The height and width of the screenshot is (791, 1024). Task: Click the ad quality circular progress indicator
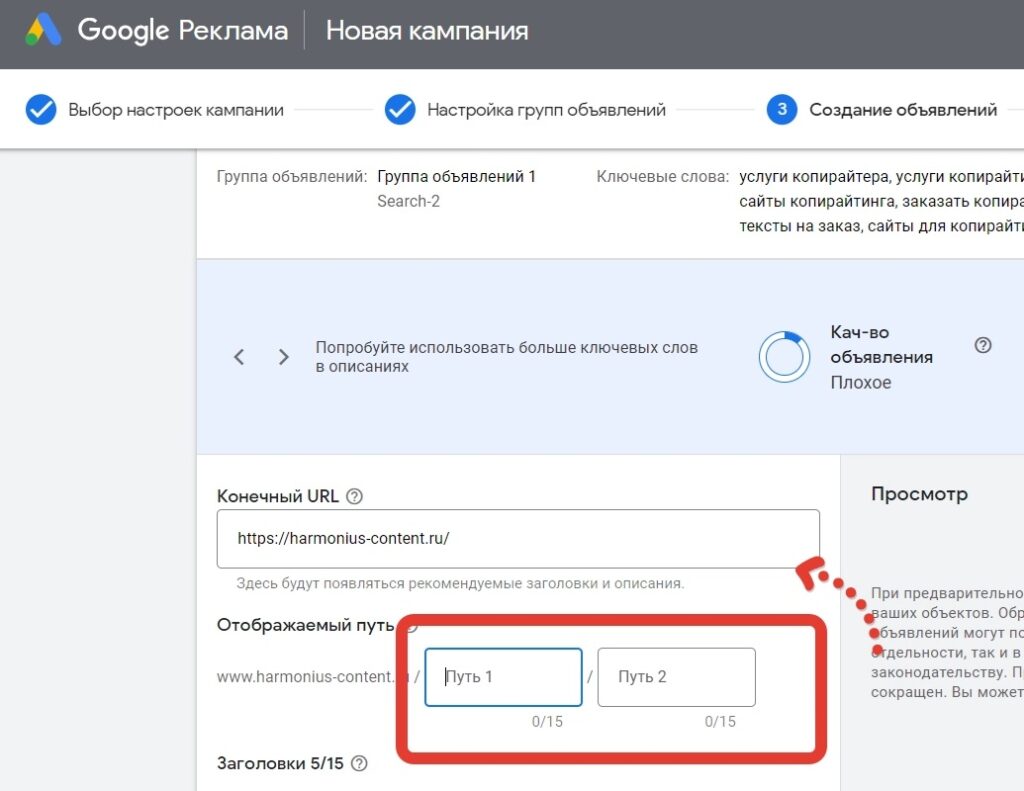pyautogui.click(x=784, y=357)
